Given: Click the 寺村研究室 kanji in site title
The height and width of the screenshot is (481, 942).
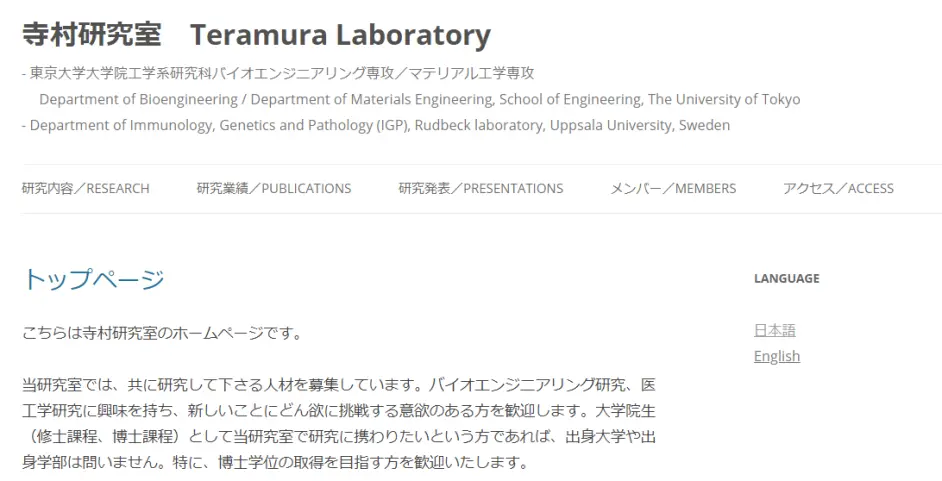Looking at the screenshot, I should pyautogui.click(x=91, y=35).
